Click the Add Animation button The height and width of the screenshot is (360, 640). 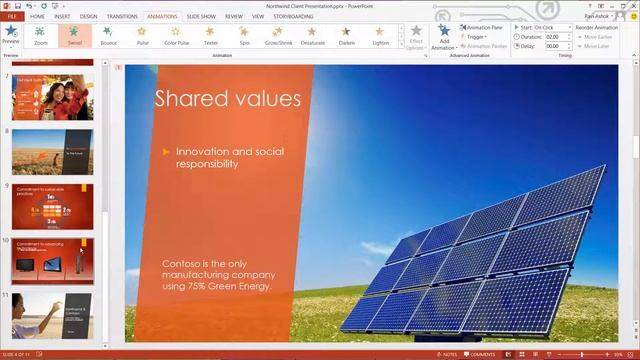point(444,37)
